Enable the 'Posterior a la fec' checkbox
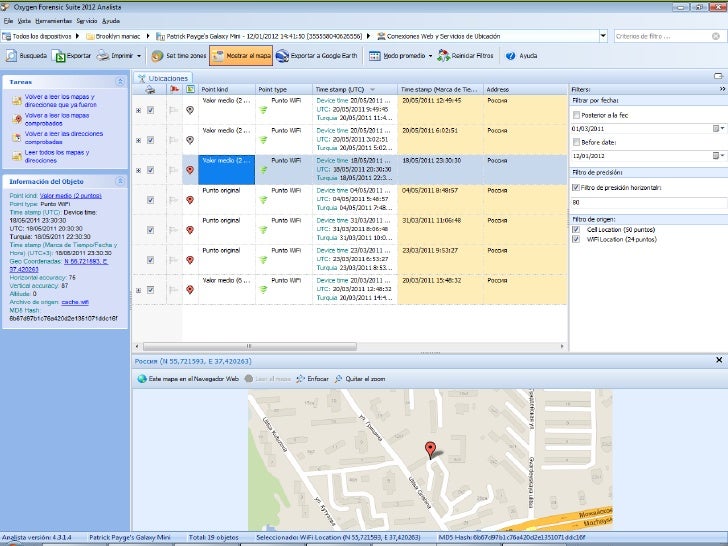728x546 pixels. [x=575, y=115]
